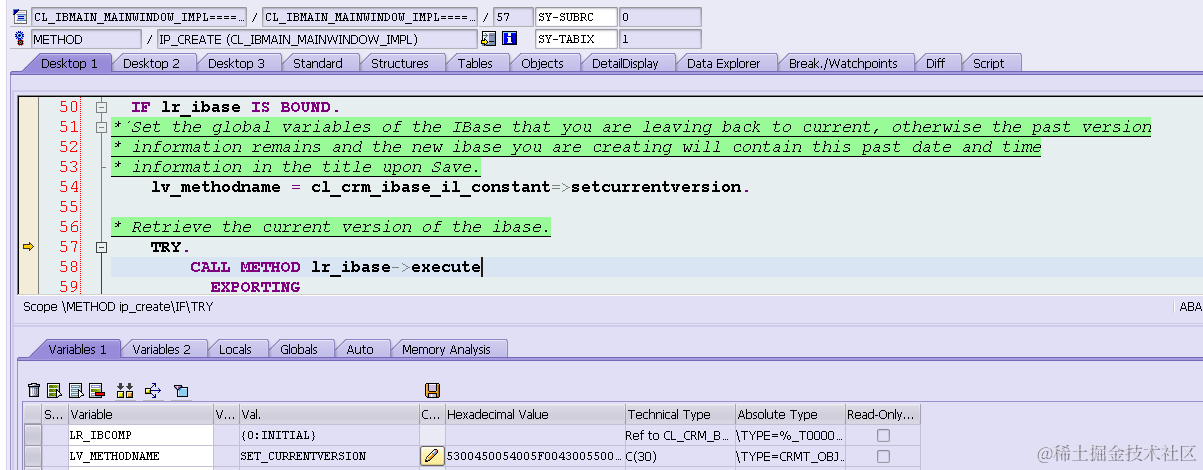Switch to the Desktop 3 tab

(236, 63)
